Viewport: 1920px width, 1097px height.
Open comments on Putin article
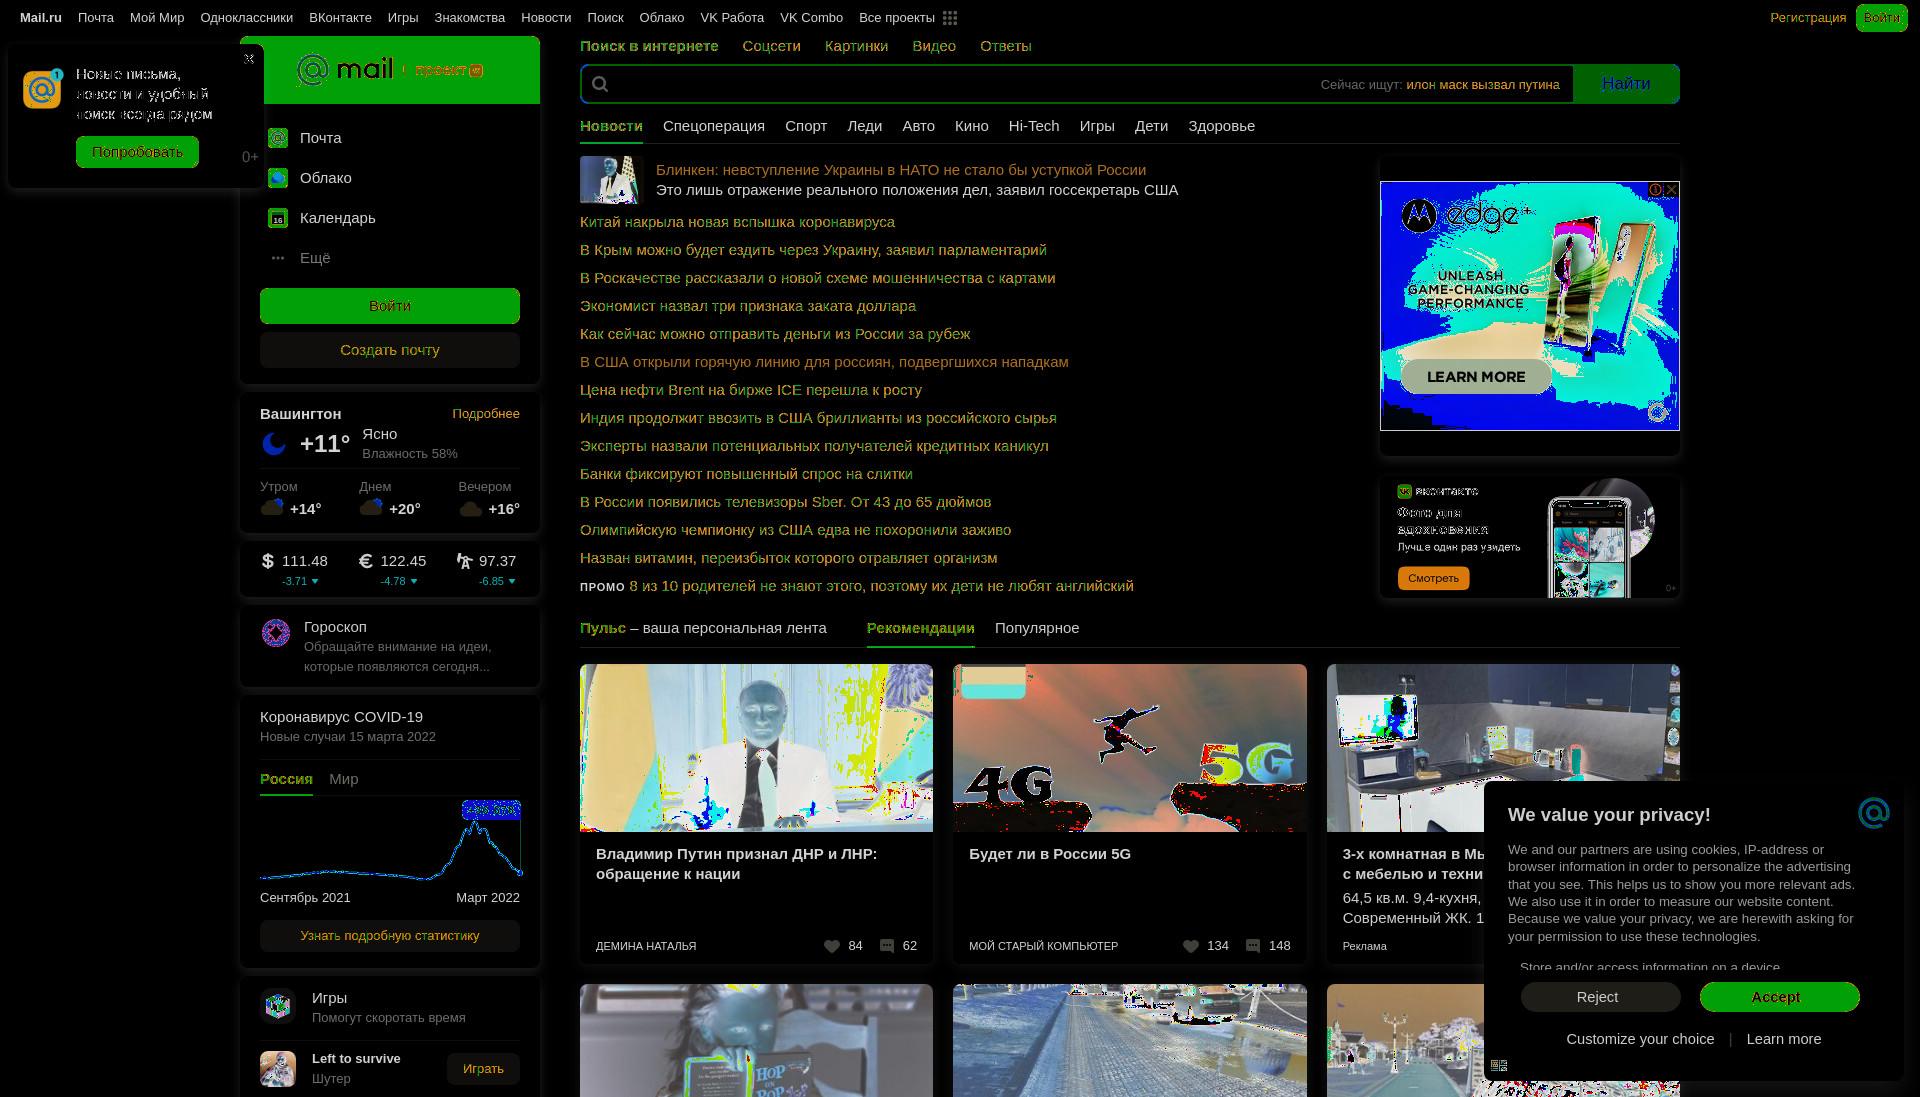point(887,946)
